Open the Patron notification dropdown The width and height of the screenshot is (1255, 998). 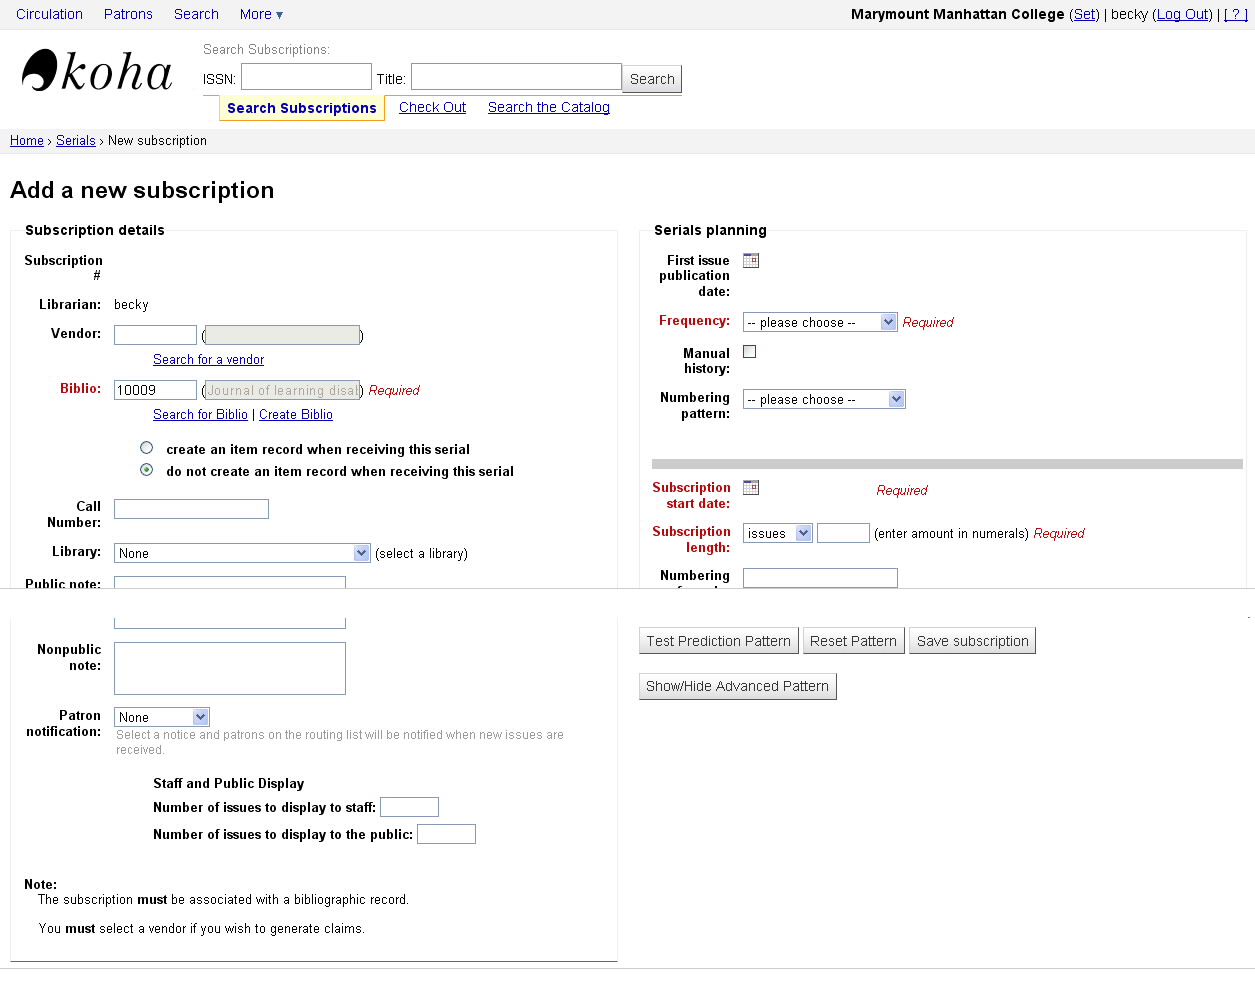point(161,717)
